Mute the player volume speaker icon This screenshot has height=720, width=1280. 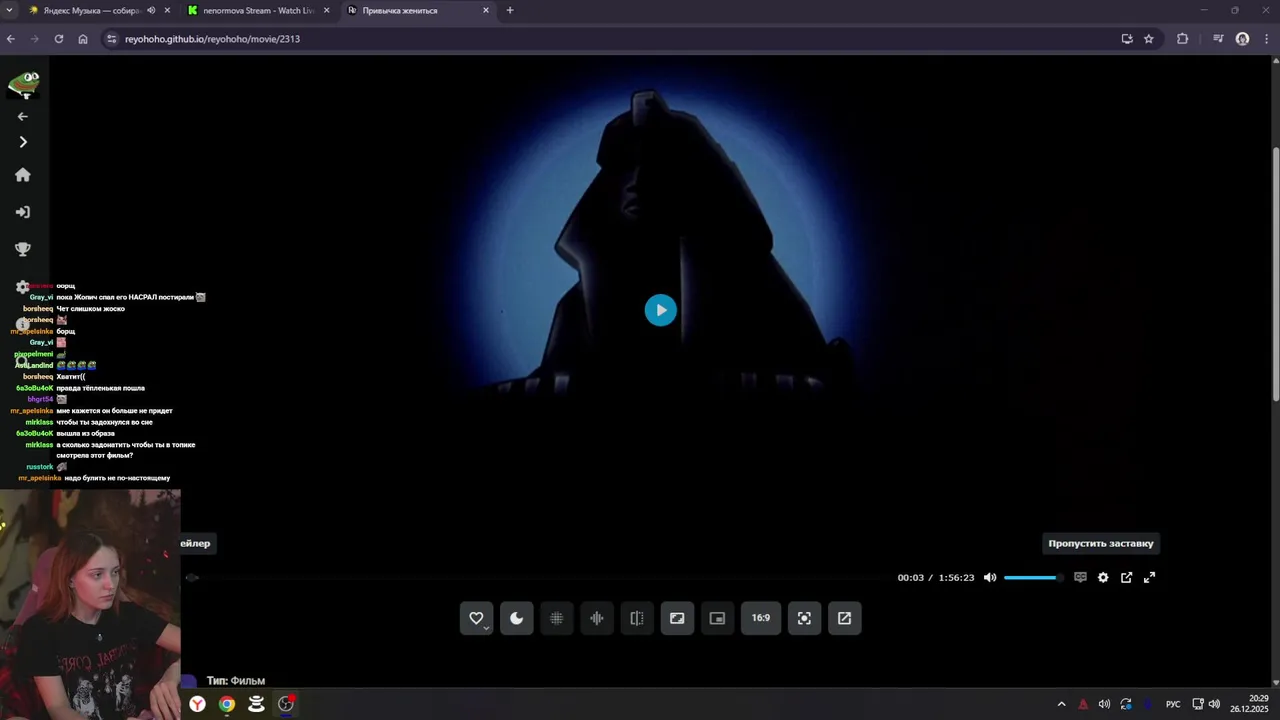coord(990,577)
